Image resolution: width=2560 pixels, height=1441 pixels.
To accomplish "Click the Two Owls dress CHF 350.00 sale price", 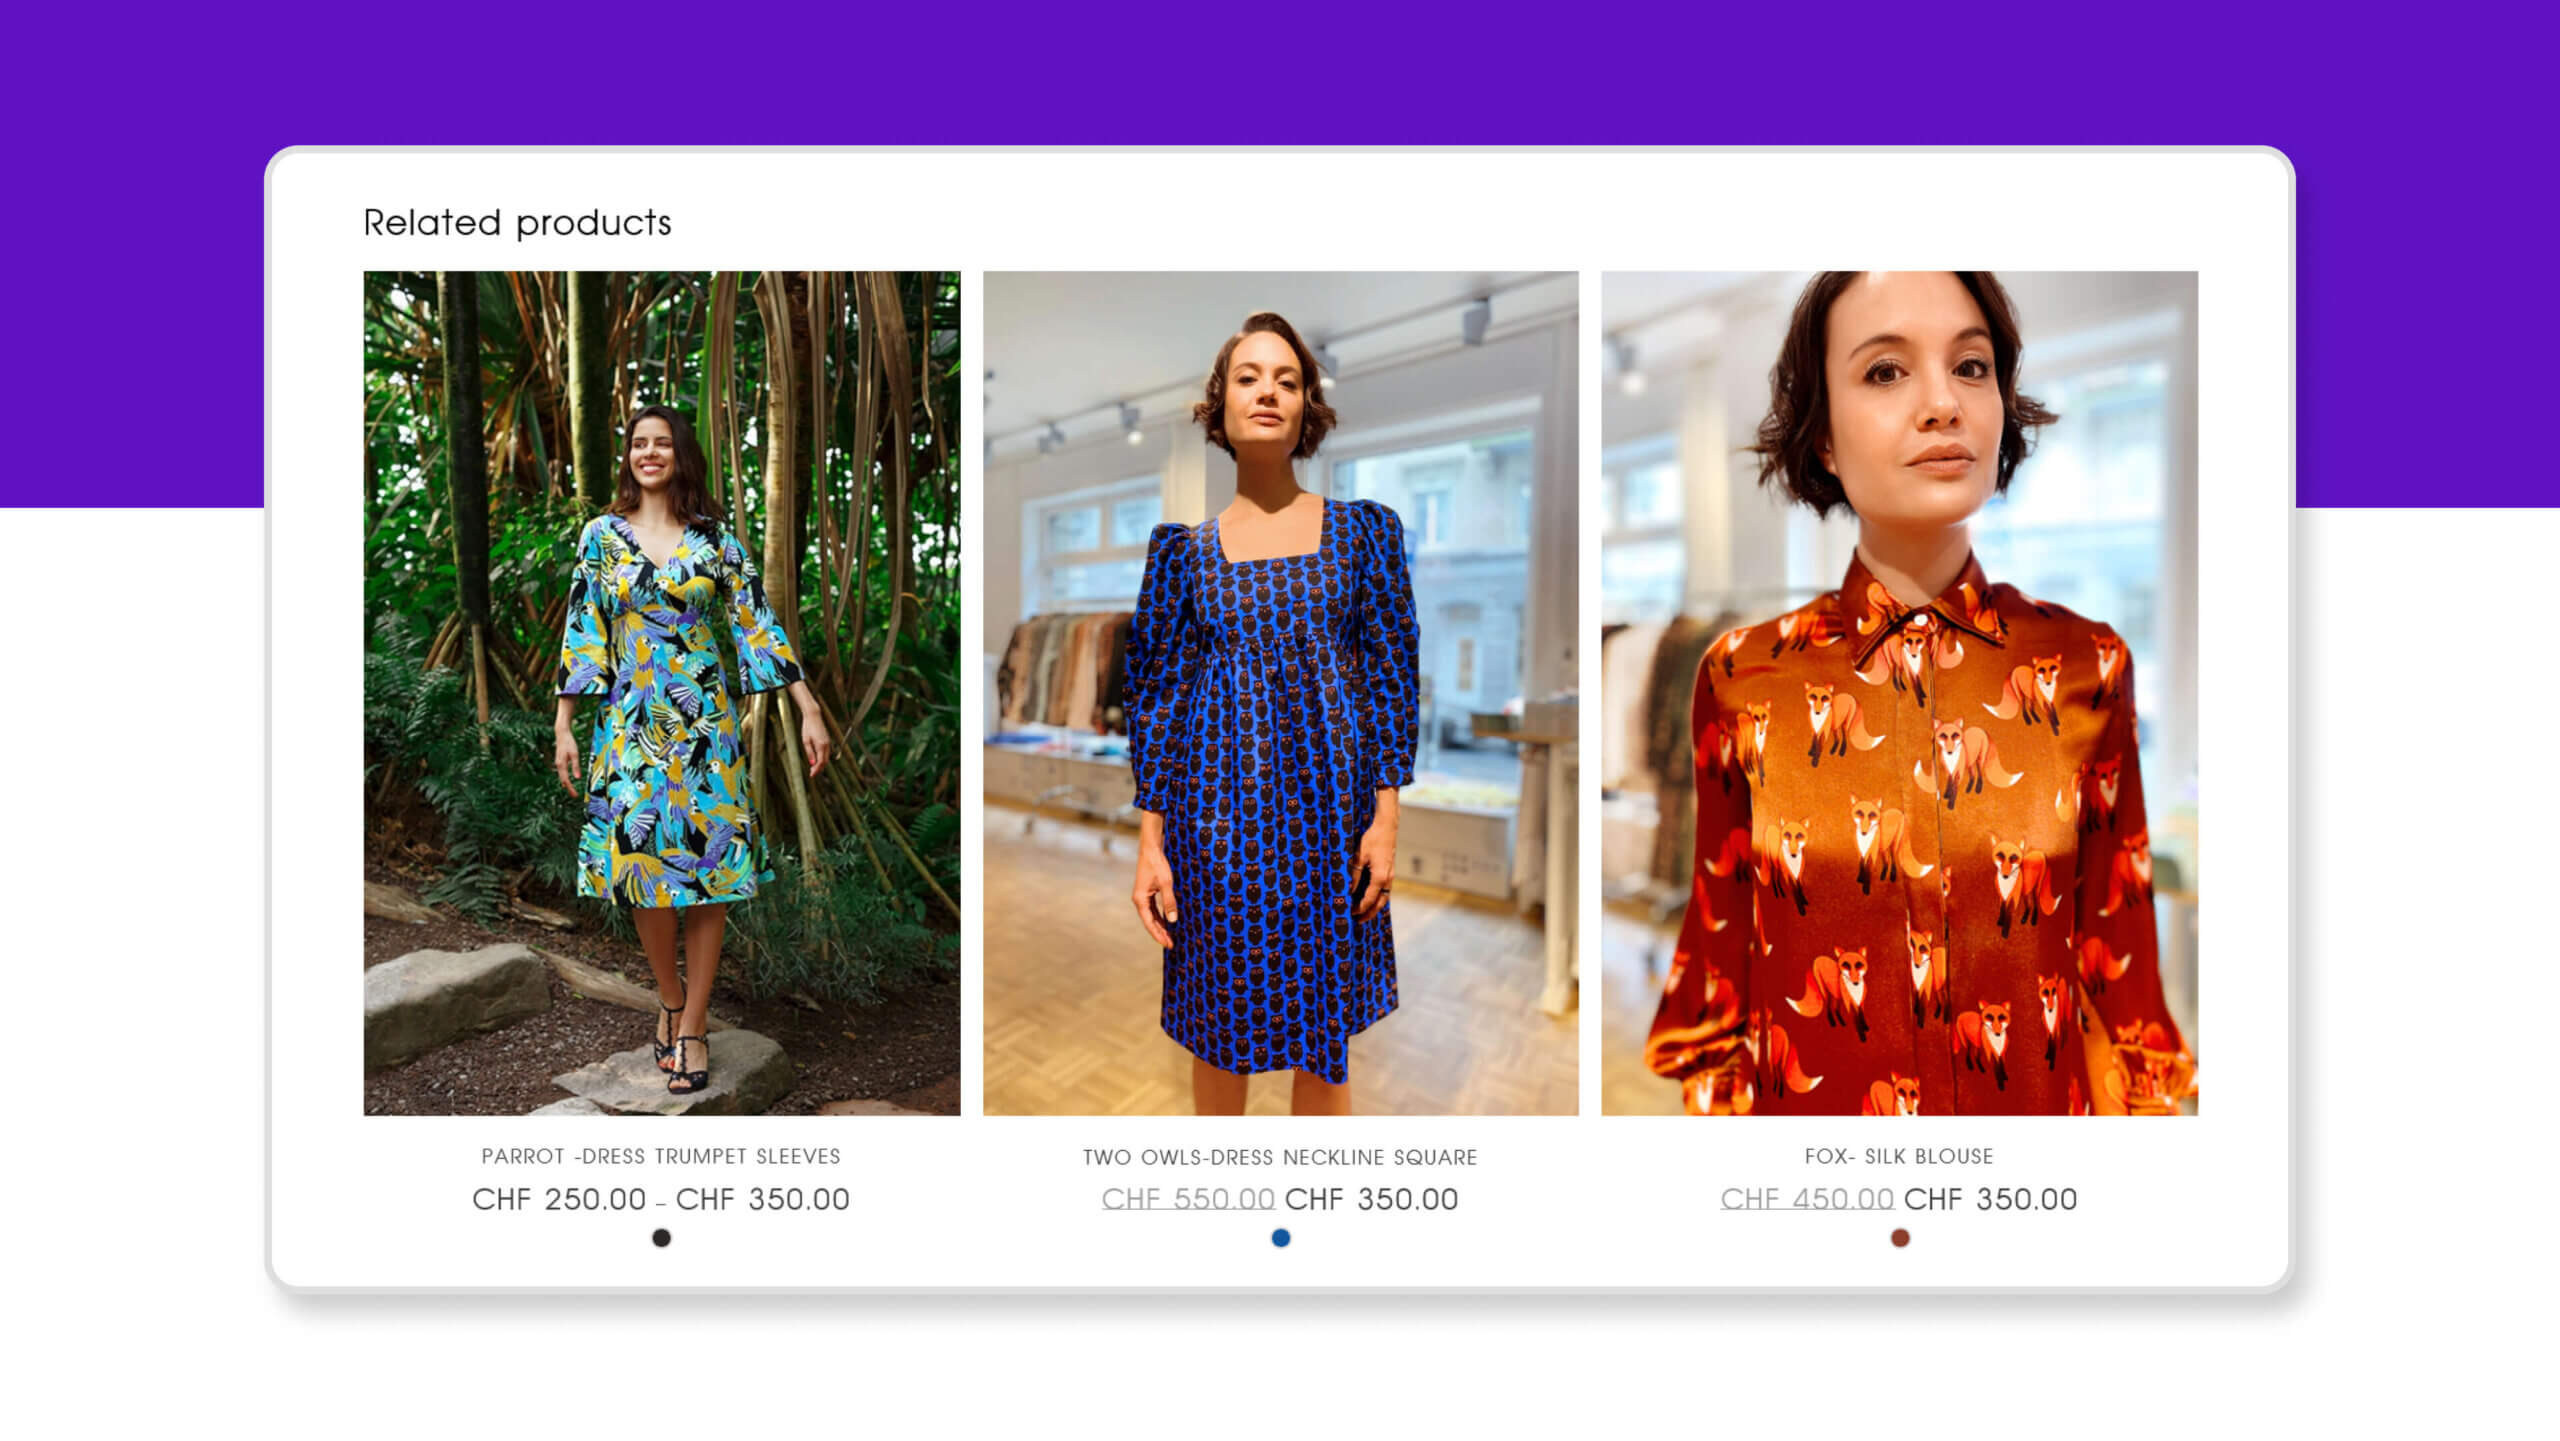I will (1371, 1199).
